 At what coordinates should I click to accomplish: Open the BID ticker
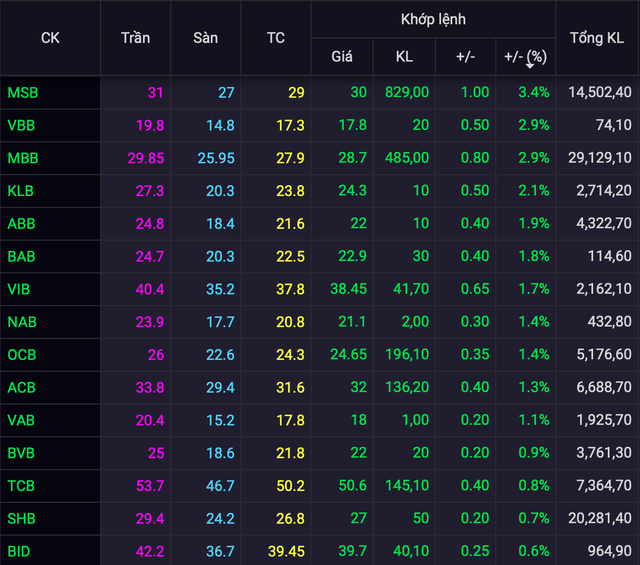pos(20,550)
